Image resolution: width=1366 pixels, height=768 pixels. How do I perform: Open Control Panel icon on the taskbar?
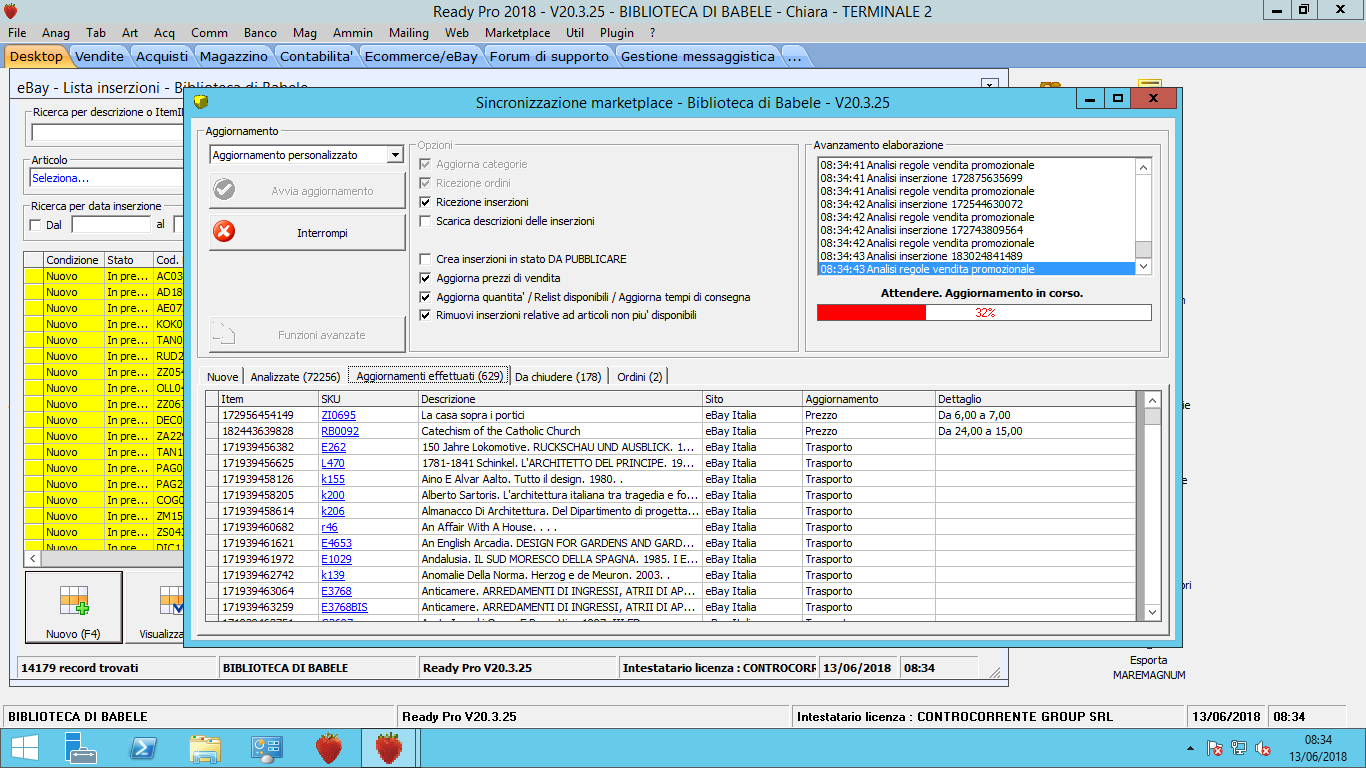[x=267, y=747]
